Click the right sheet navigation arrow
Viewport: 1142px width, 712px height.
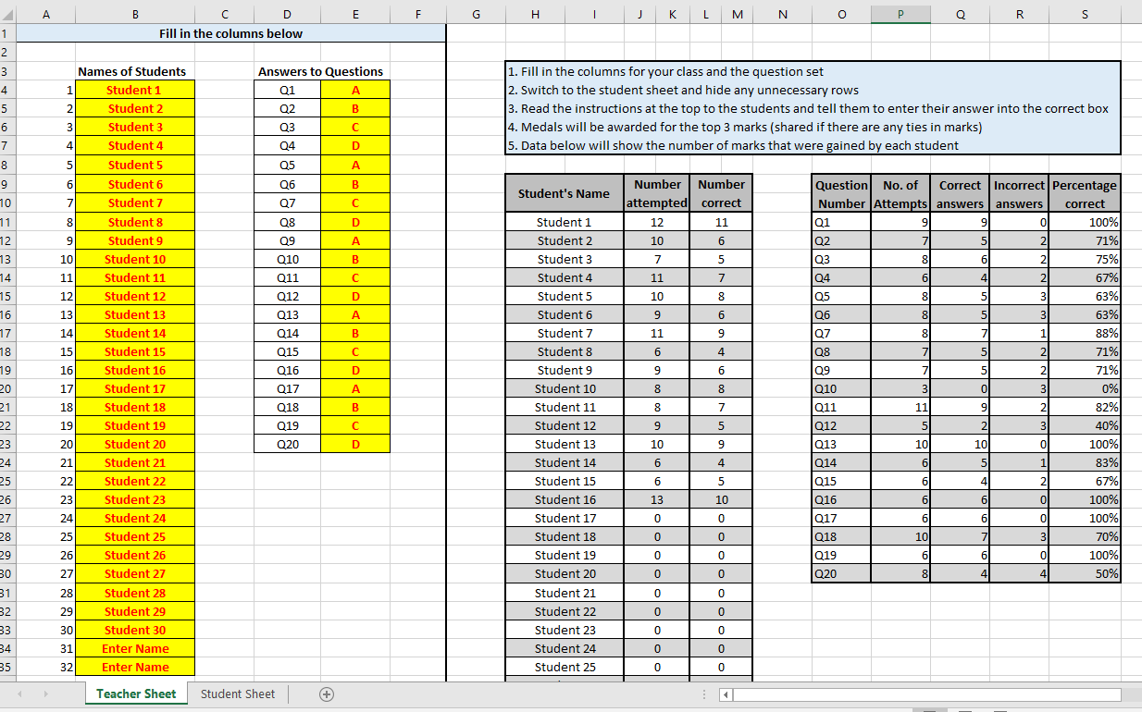(x=46, y=693)
